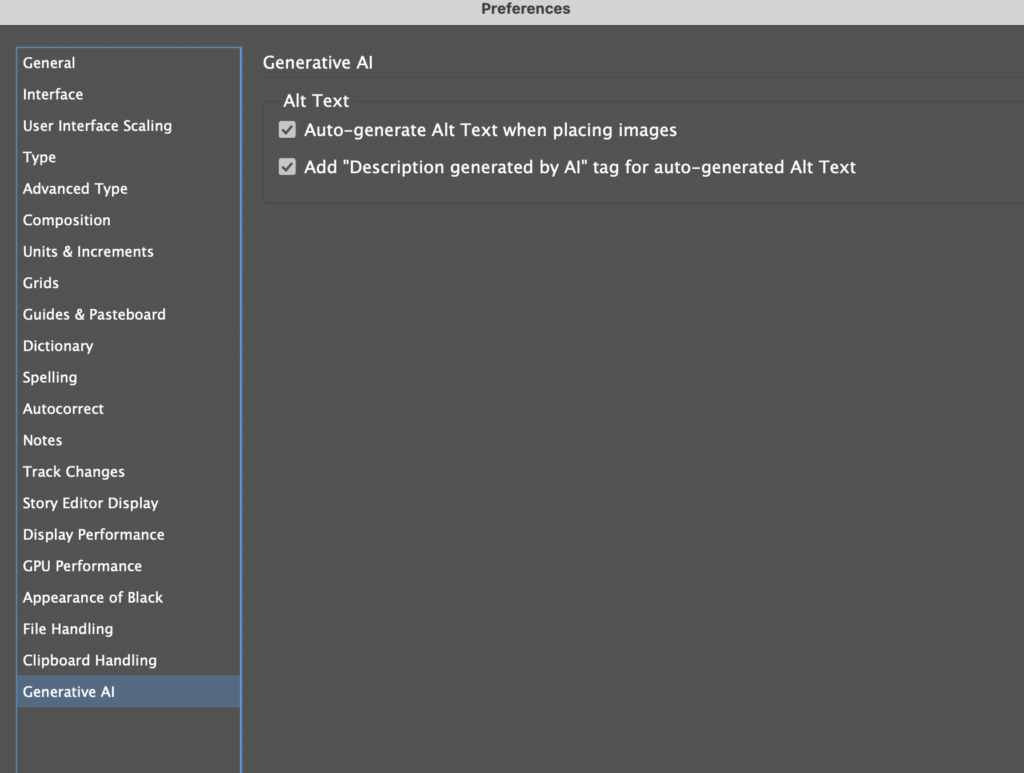The width and height of the screenshot is (1024, 773).
Task: Open File Handling preferences
Action: (x=68, y=629)
